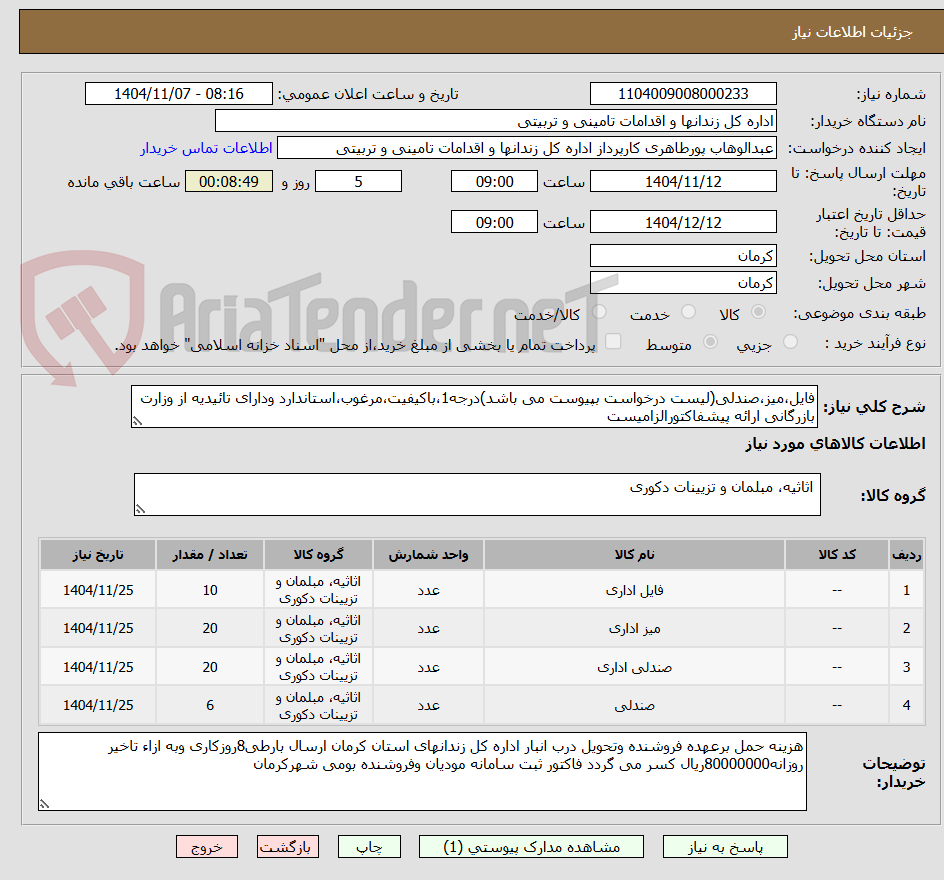Click the remaining time 00:08:49 field
Screen dimensions: 944x880
[x=229, y=181]
